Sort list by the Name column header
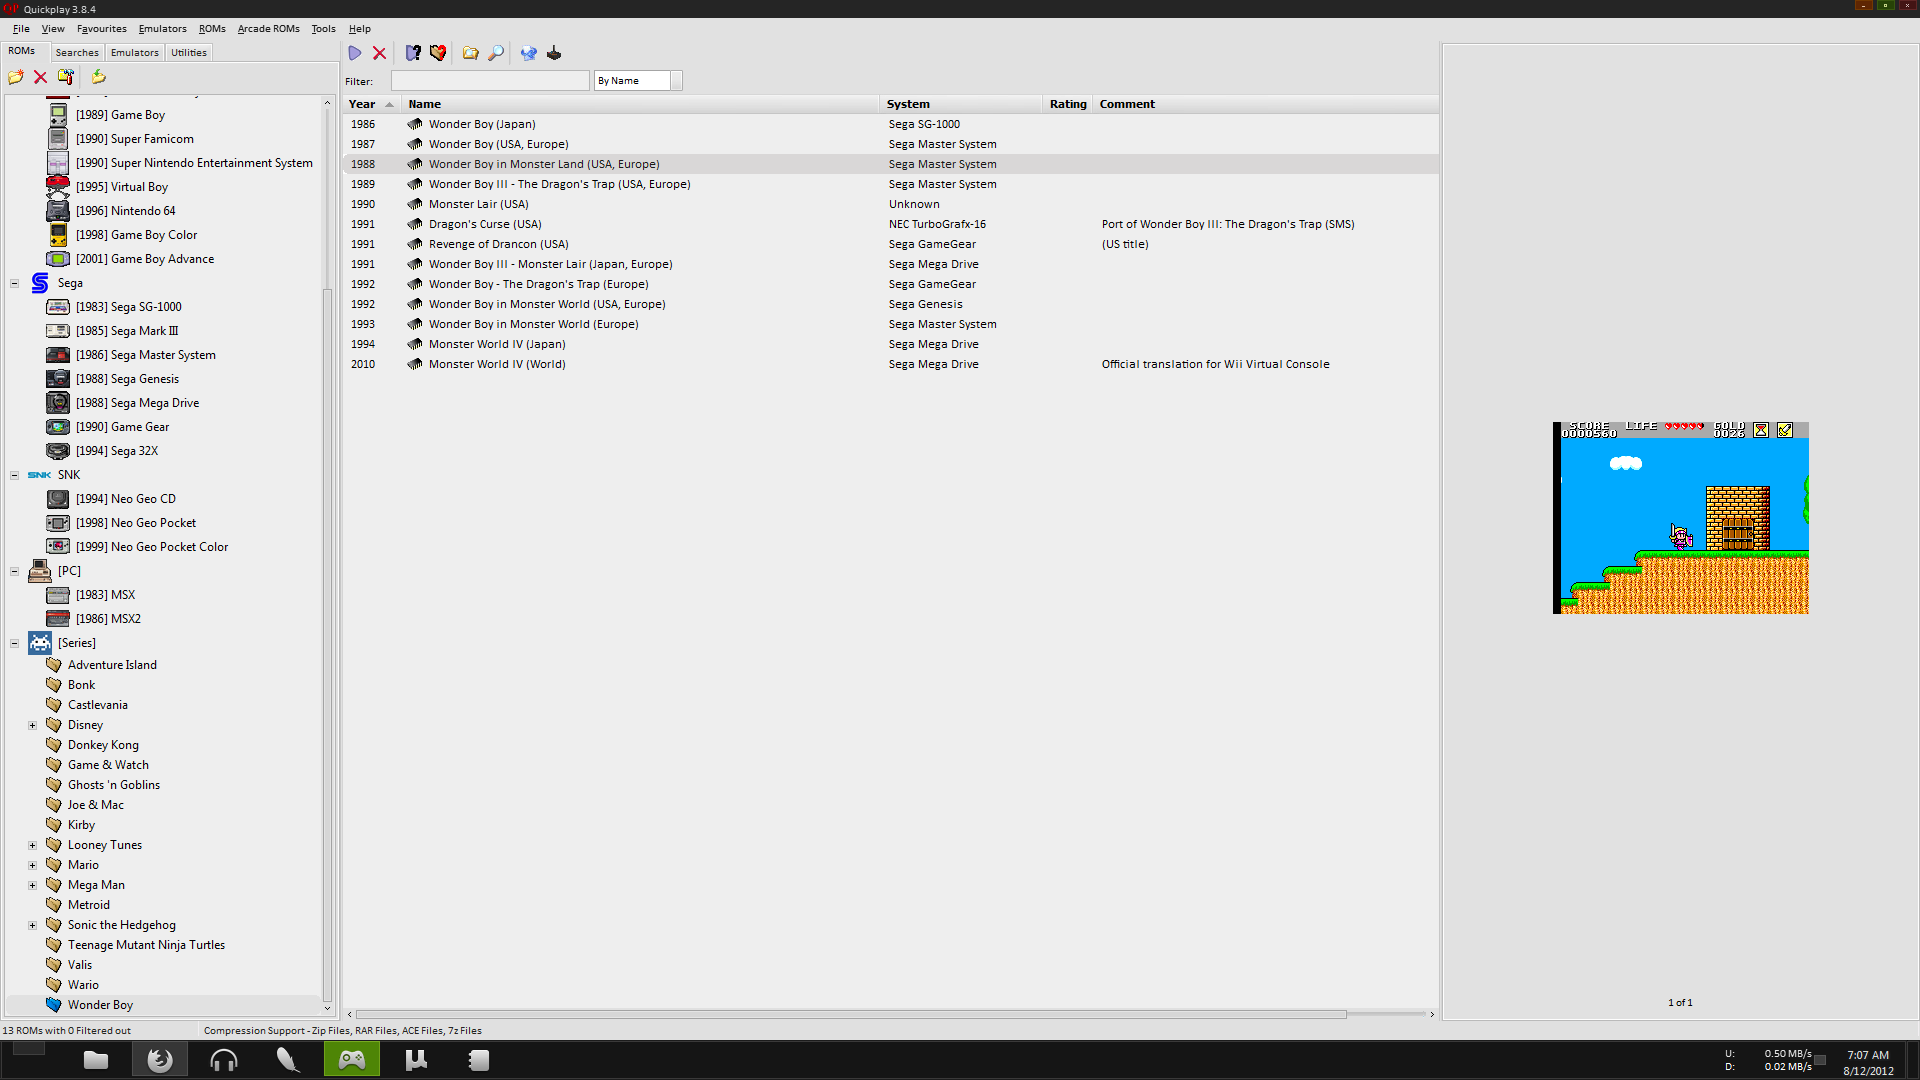Screen dimensions: 1920x1080 (640, 104)
